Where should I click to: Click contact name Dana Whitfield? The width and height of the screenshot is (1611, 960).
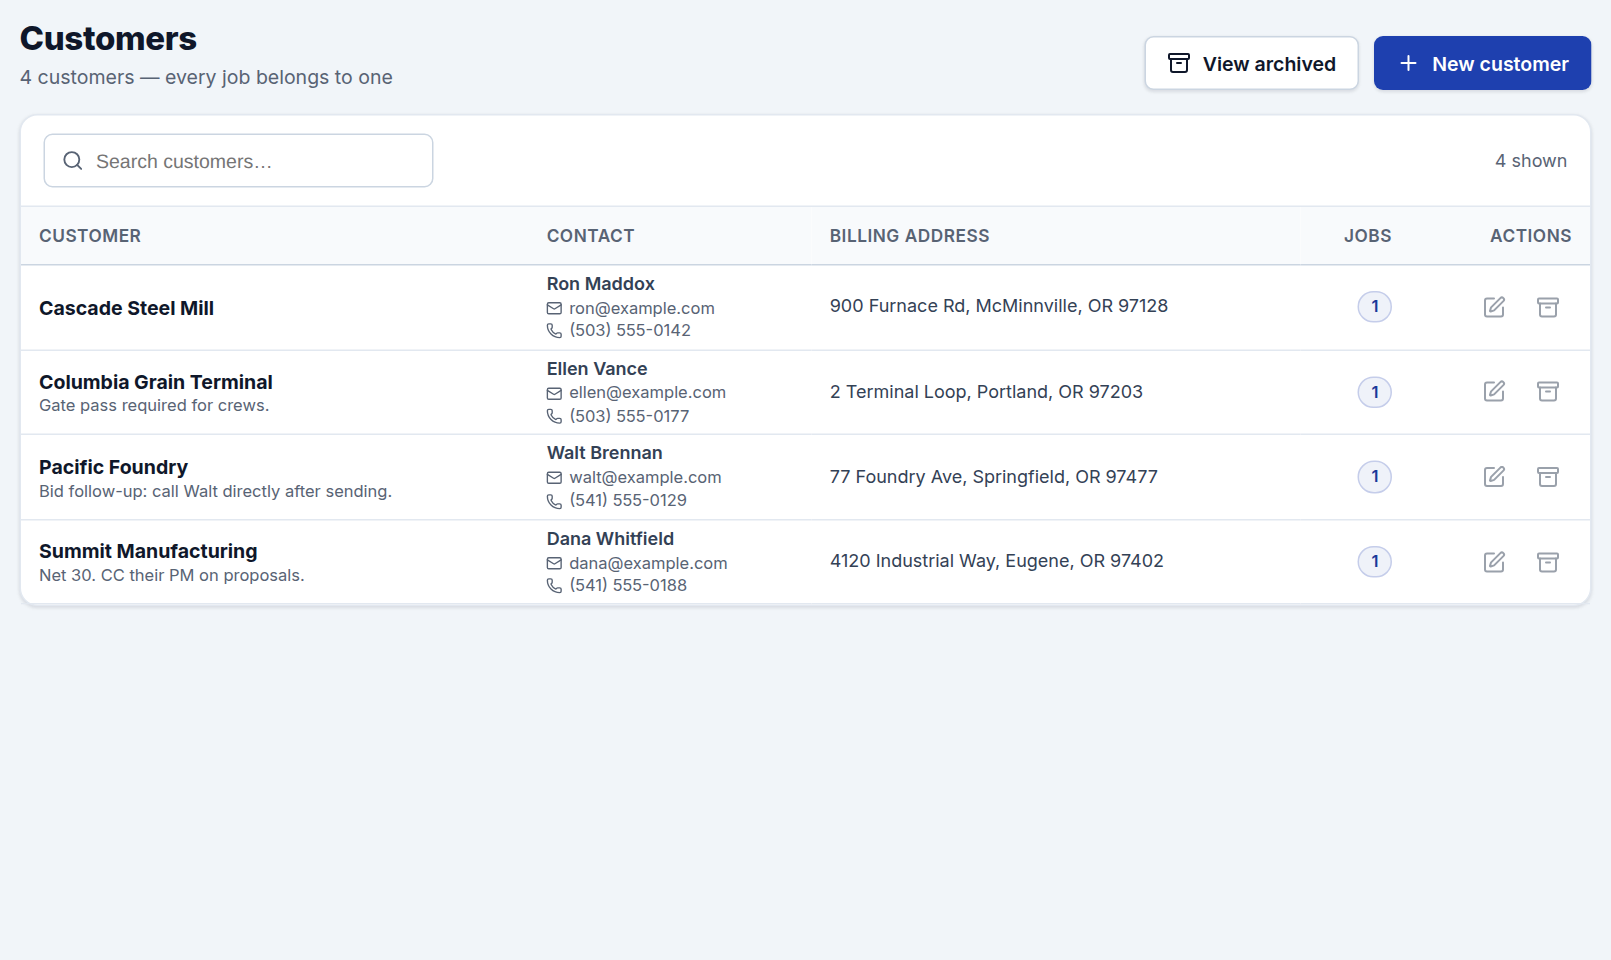click(611, 539)
